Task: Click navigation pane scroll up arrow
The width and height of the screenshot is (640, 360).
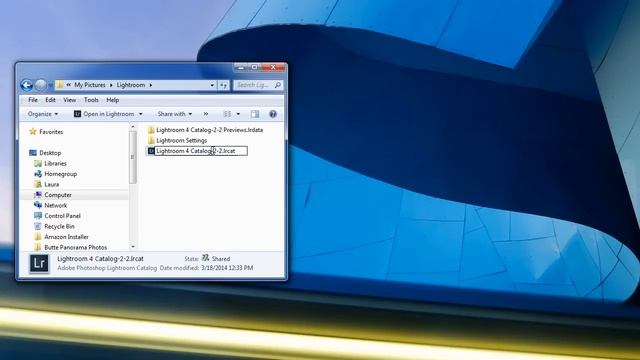Action: [133, 127]
